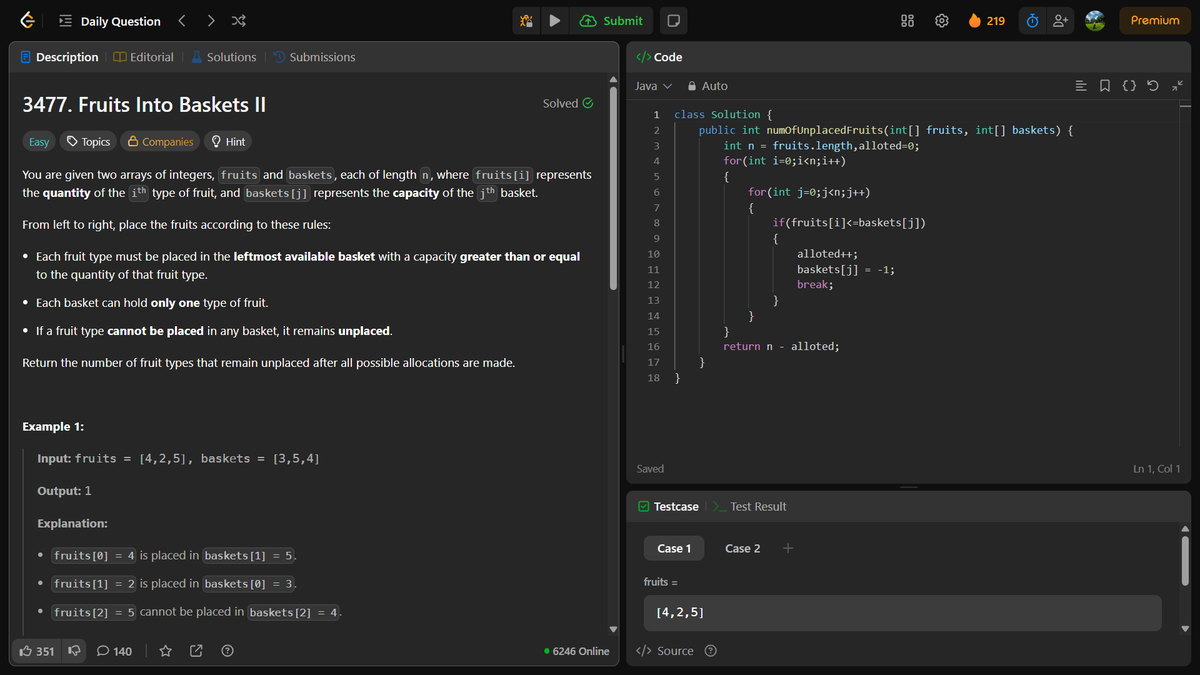Click the green Submit button
This screenshot has height=675, width=1200.
click(611, 20)
